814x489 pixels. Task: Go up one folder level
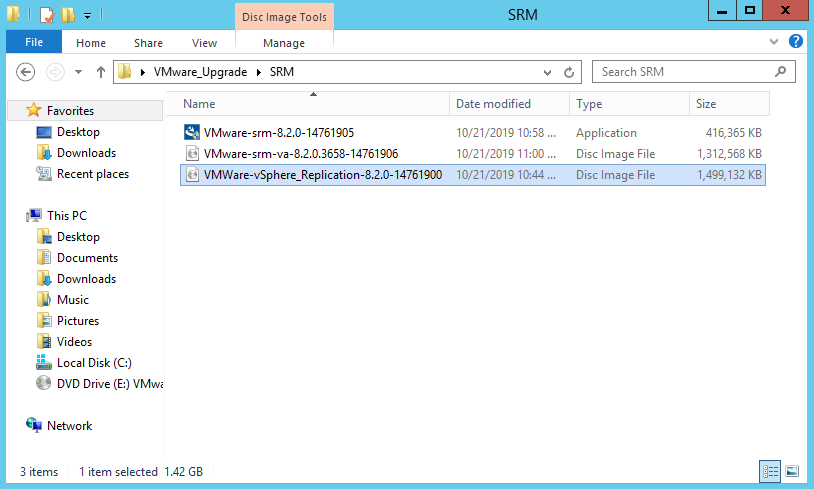[101, 72]
